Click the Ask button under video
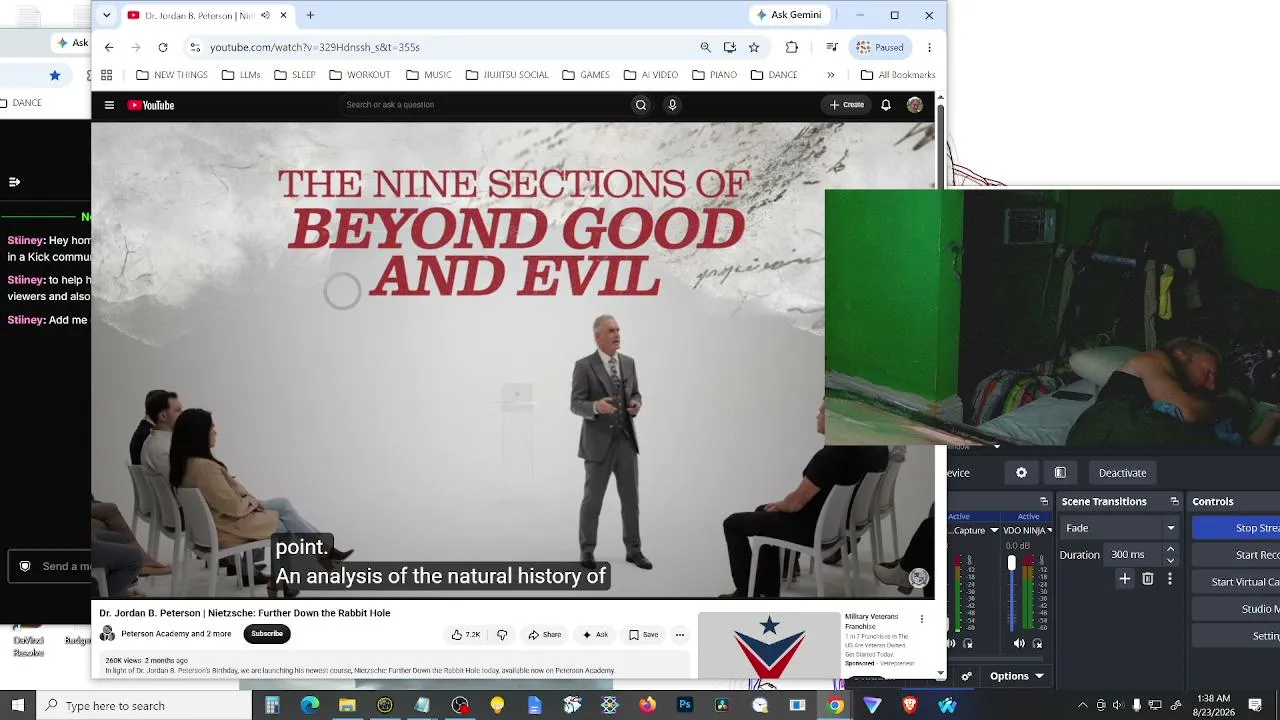Viewport: 1280px width, 720px height. point(595,634)
